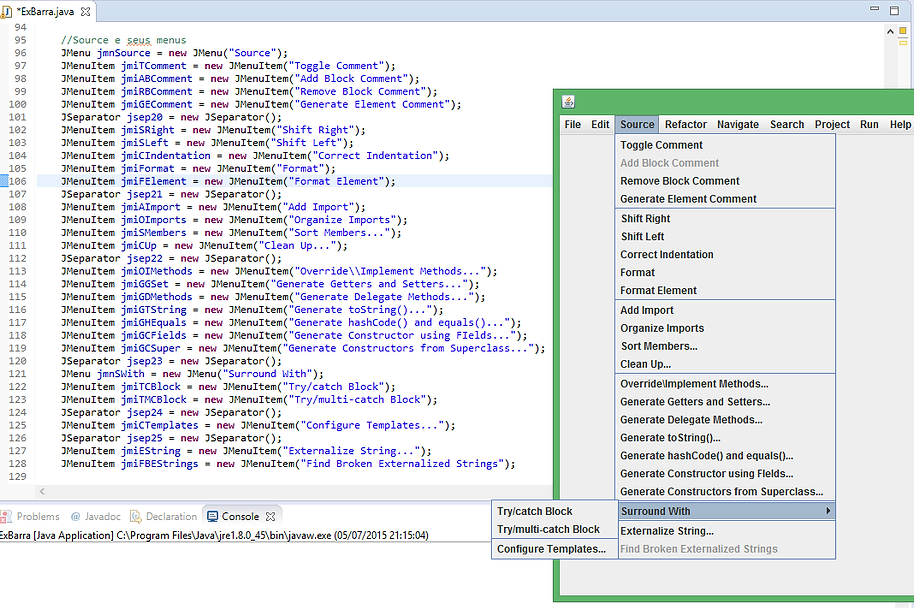Open the Refactor menu

[x=686, y=124]
